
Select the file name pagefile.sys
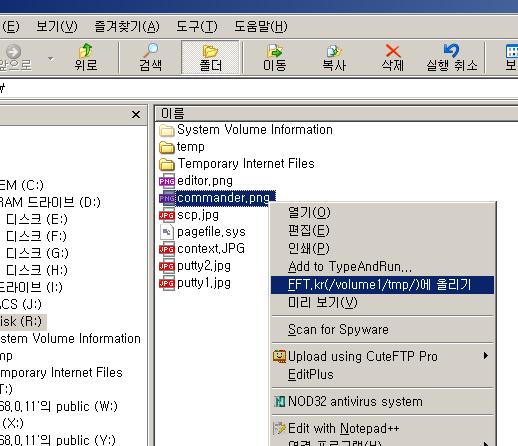click(x=211, y=232)
